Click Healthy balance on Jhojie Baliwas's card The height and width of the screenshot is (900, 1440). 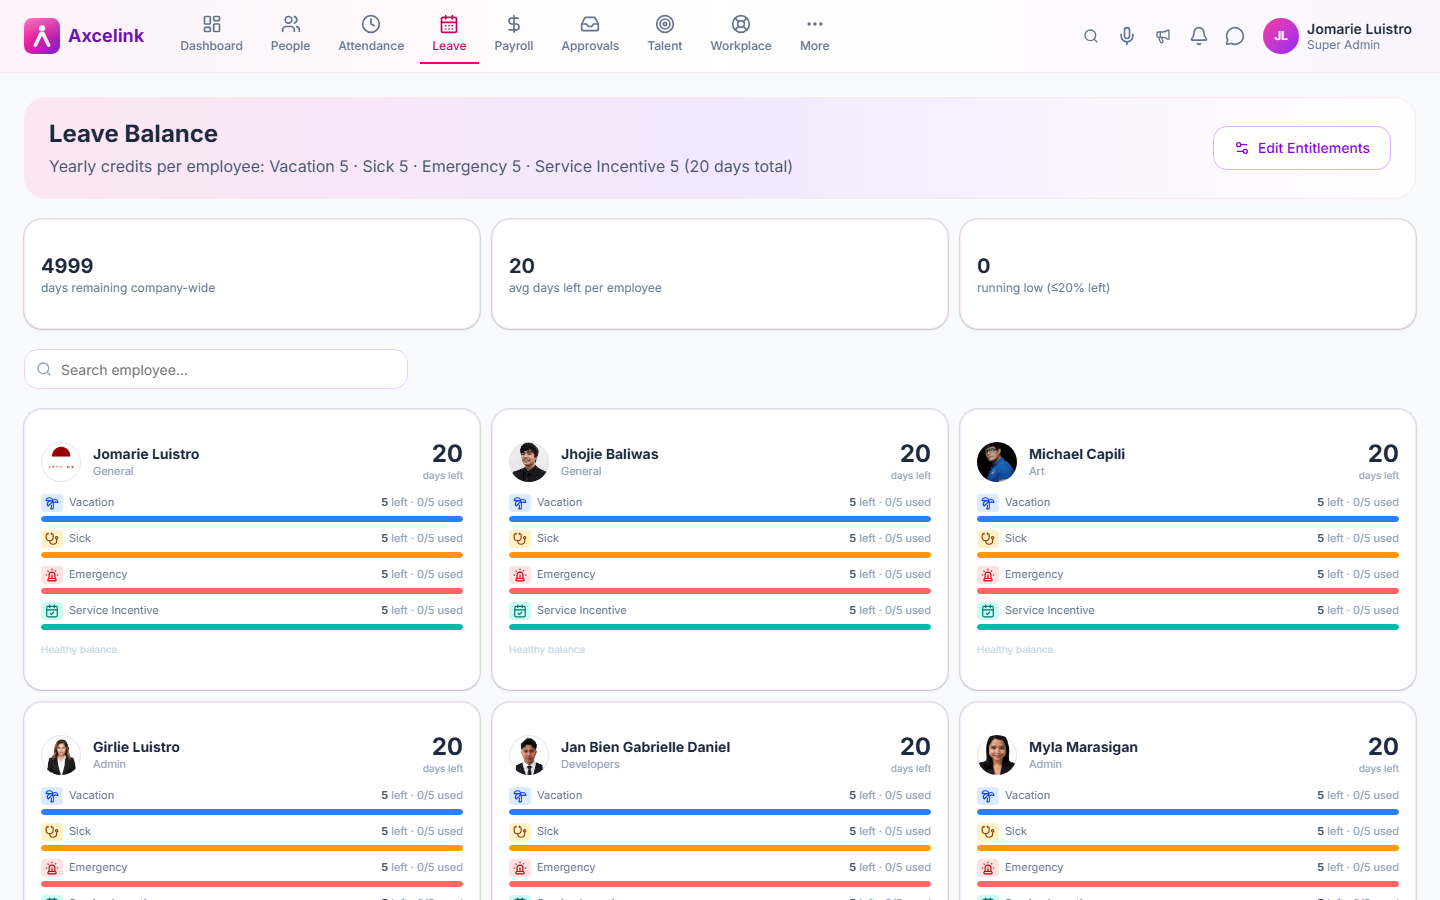(x=547, y=650)
